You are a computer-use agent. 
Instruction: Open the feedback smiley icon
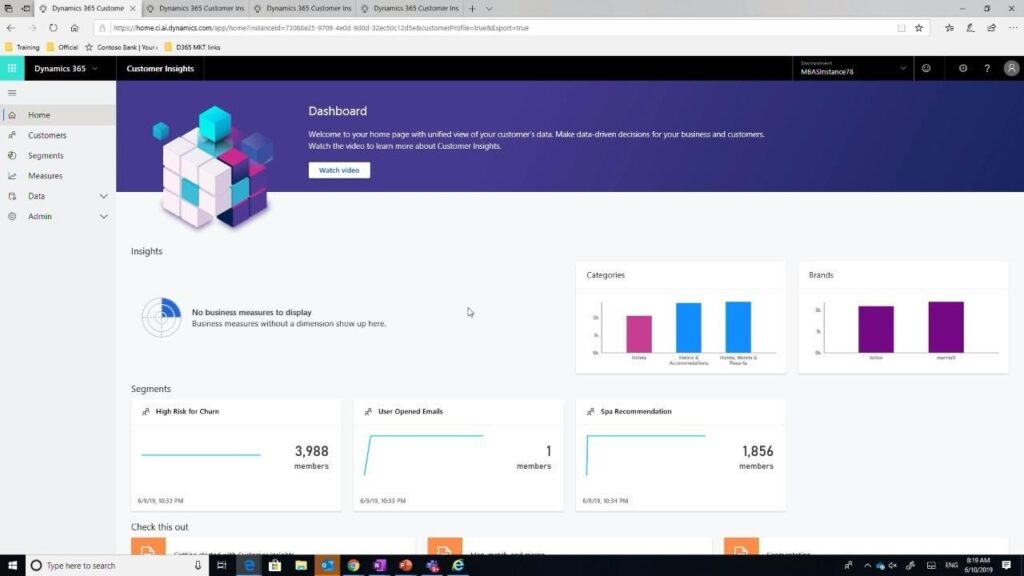click(926, 68)
